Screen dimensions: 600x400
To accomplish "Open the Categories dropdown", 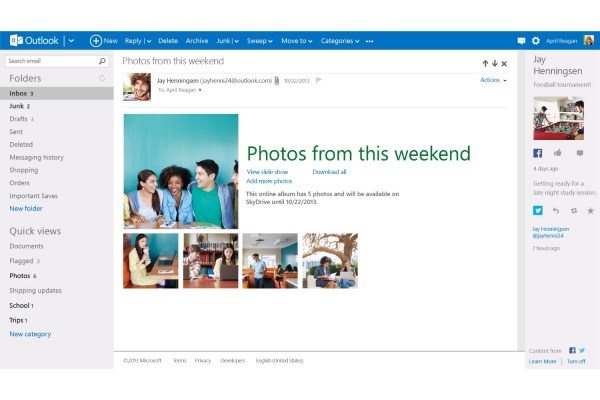I will 340,41.
